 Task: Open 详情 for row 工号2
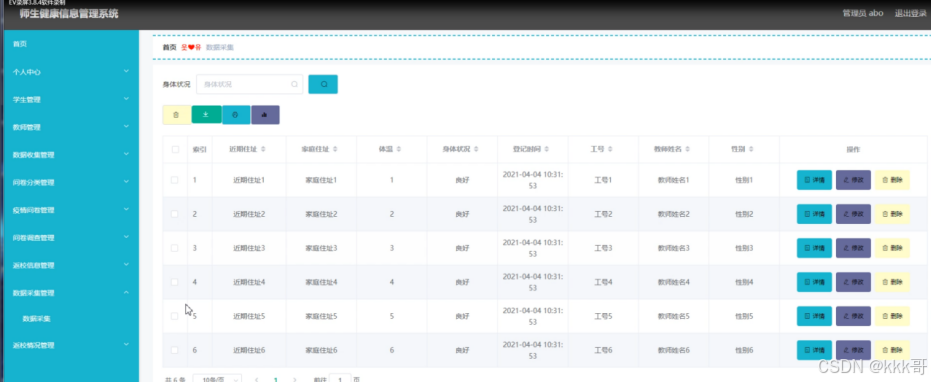click(x=814, y=214)
